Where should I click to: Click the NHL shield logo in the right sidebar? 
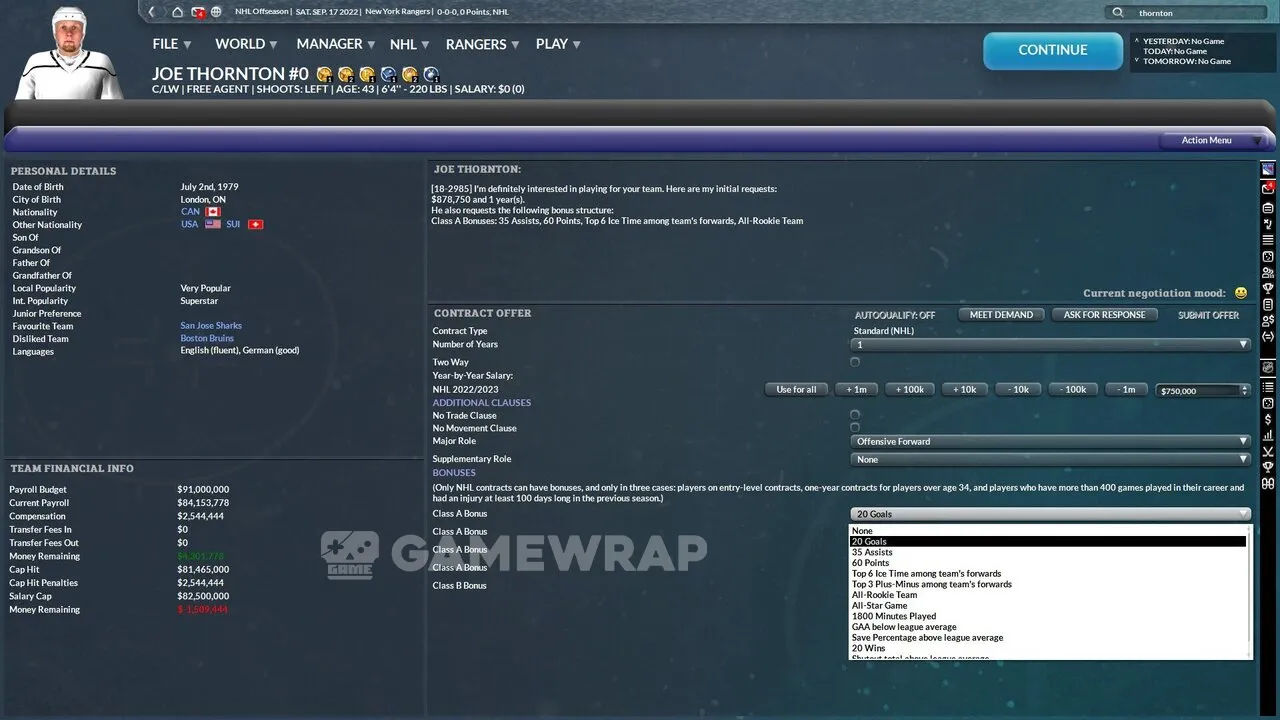point(1268,367)
